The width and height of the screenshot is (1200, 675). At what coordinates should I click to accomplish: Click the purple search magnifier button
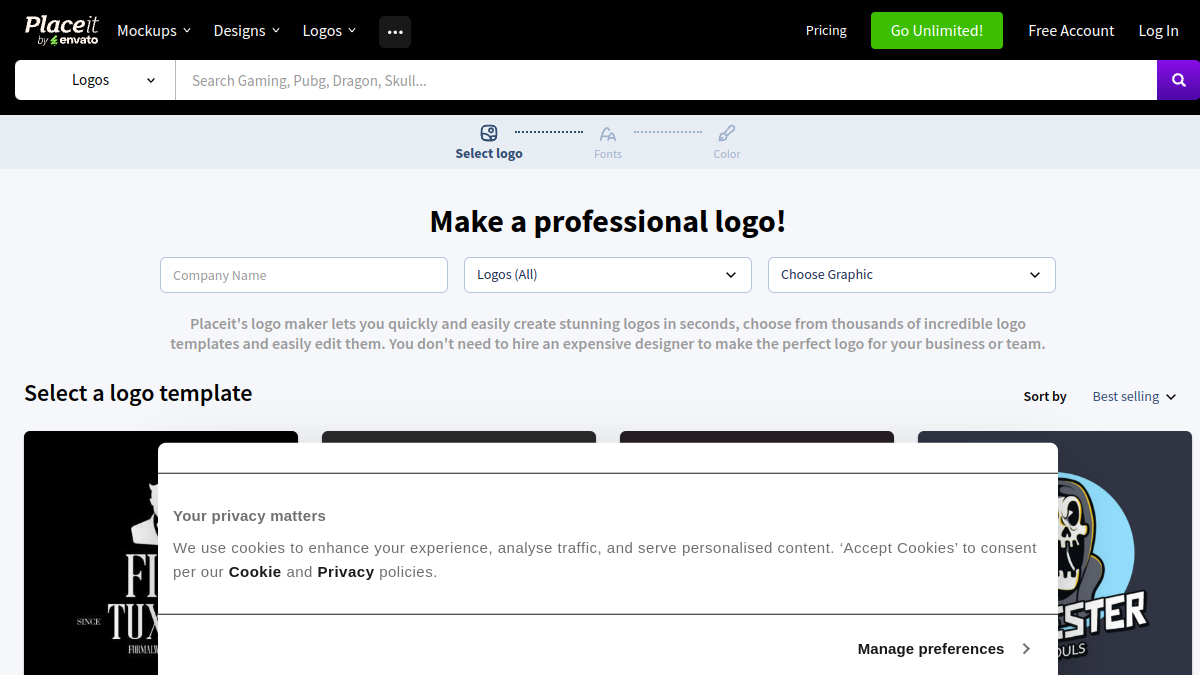click(1179, 80)
